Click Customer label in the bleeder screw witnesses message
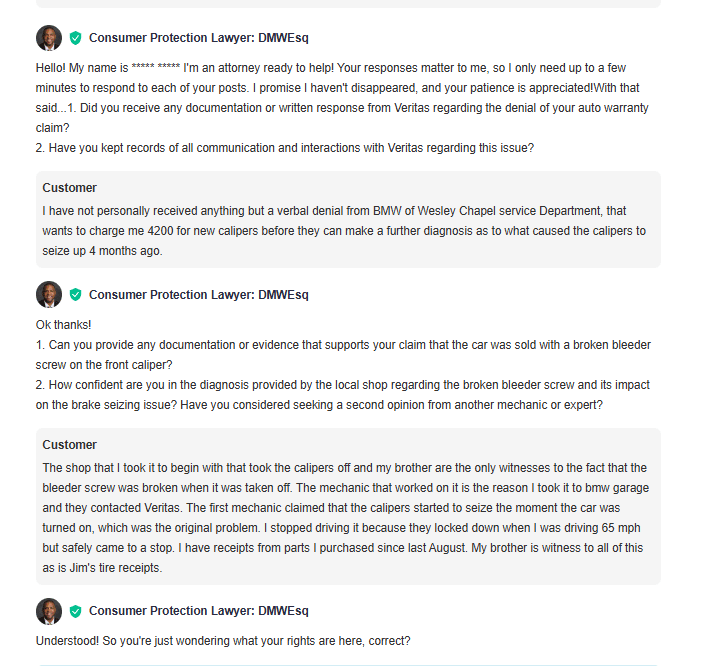The image size is (701, 666). pyautogui.click(x=69, y=445)
